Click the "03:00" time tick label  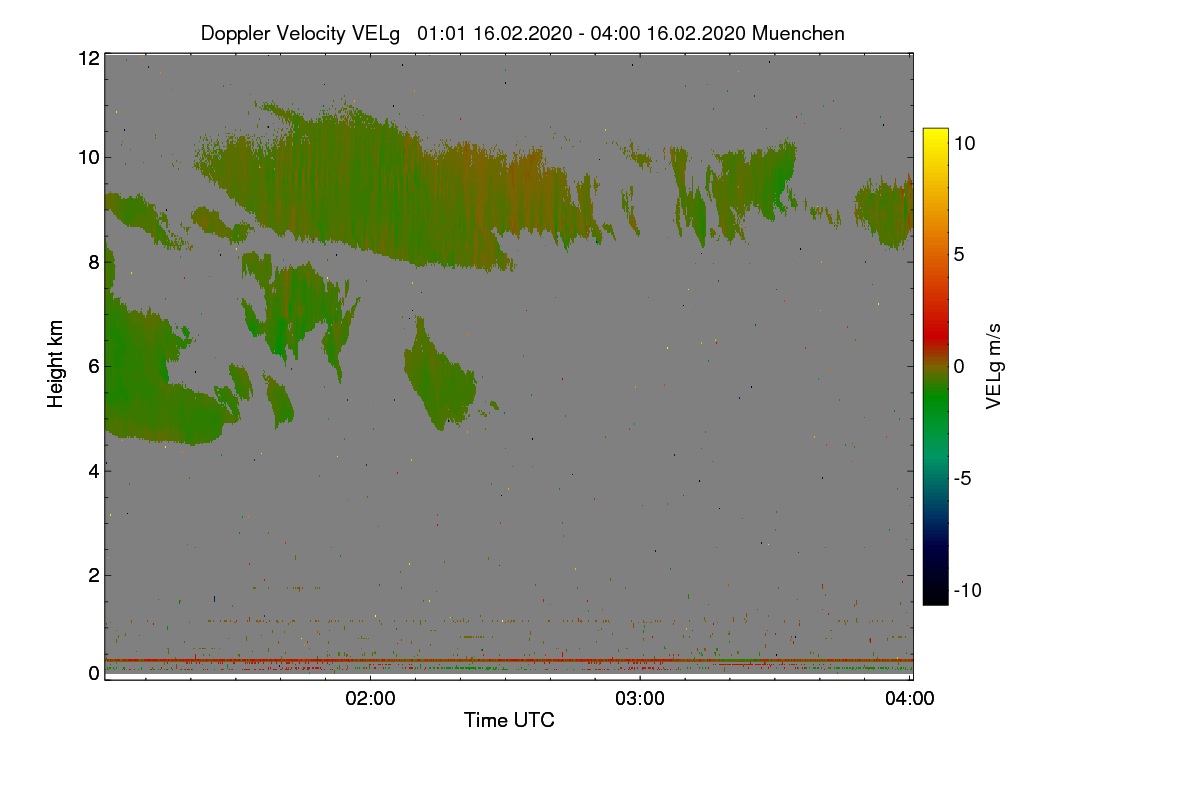(640, 699)
